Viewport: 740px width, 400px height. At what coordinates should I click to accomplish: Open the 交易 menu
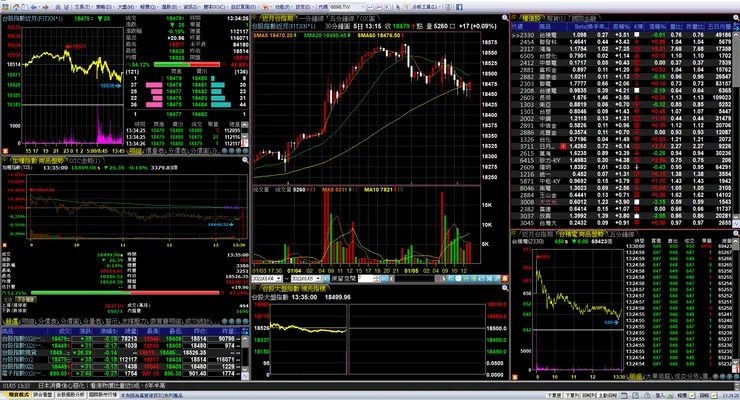(82, 7)
